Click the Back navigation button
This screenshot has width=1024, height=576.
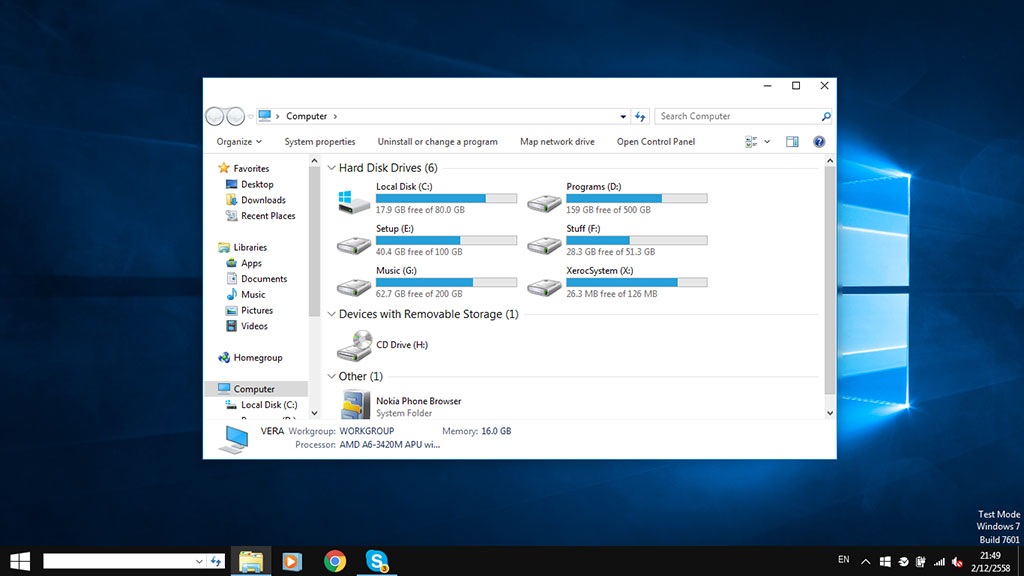tap(215, 116)
